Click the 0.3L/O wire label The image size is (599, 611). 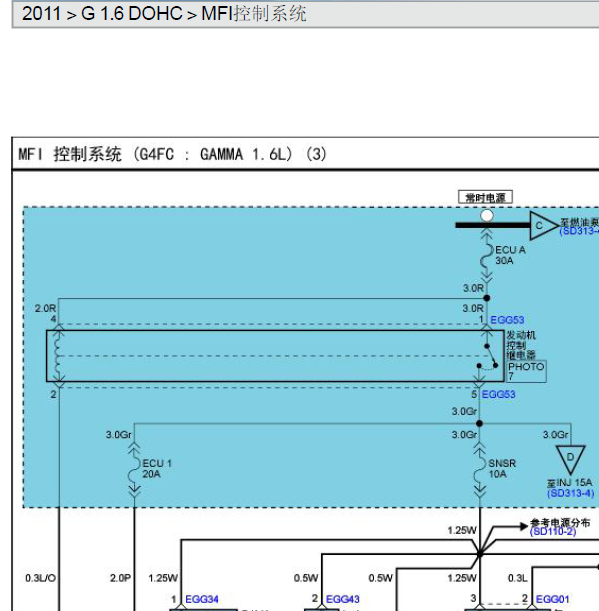coord(41,578)
